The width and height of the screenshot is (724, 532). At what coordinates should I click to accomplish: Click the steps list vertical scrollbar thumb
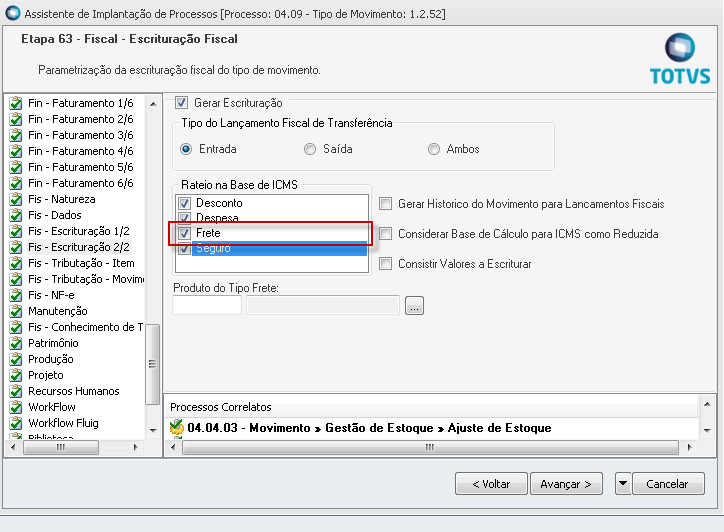(x=153, y=364)
